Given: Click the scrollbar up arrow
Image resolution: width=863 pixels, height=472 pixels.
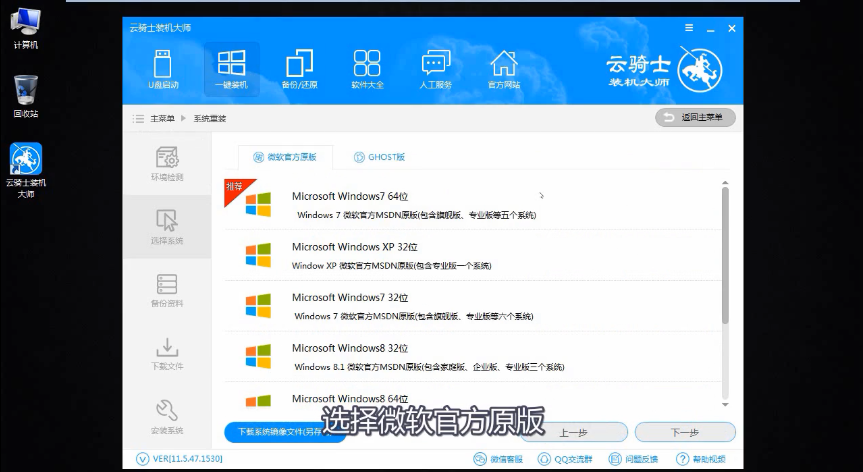Looking at the screenshot, I should point(725,183).
